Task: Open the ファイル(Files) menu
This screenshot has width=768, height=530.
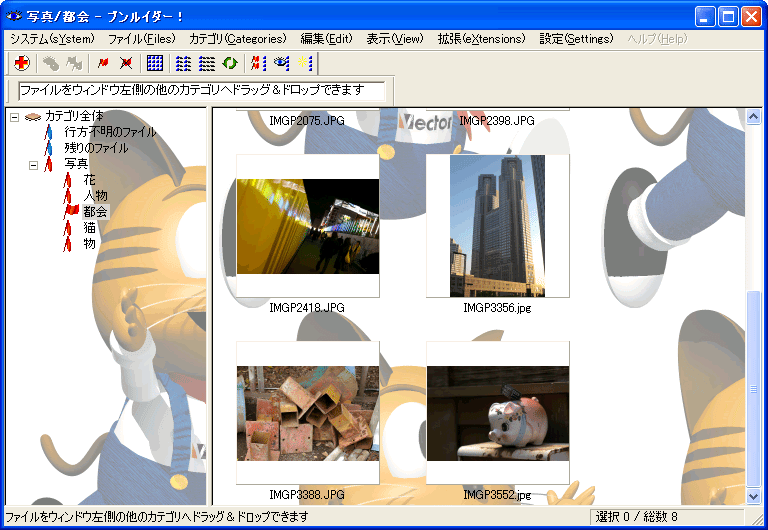Action: click(x=142, y=39)
